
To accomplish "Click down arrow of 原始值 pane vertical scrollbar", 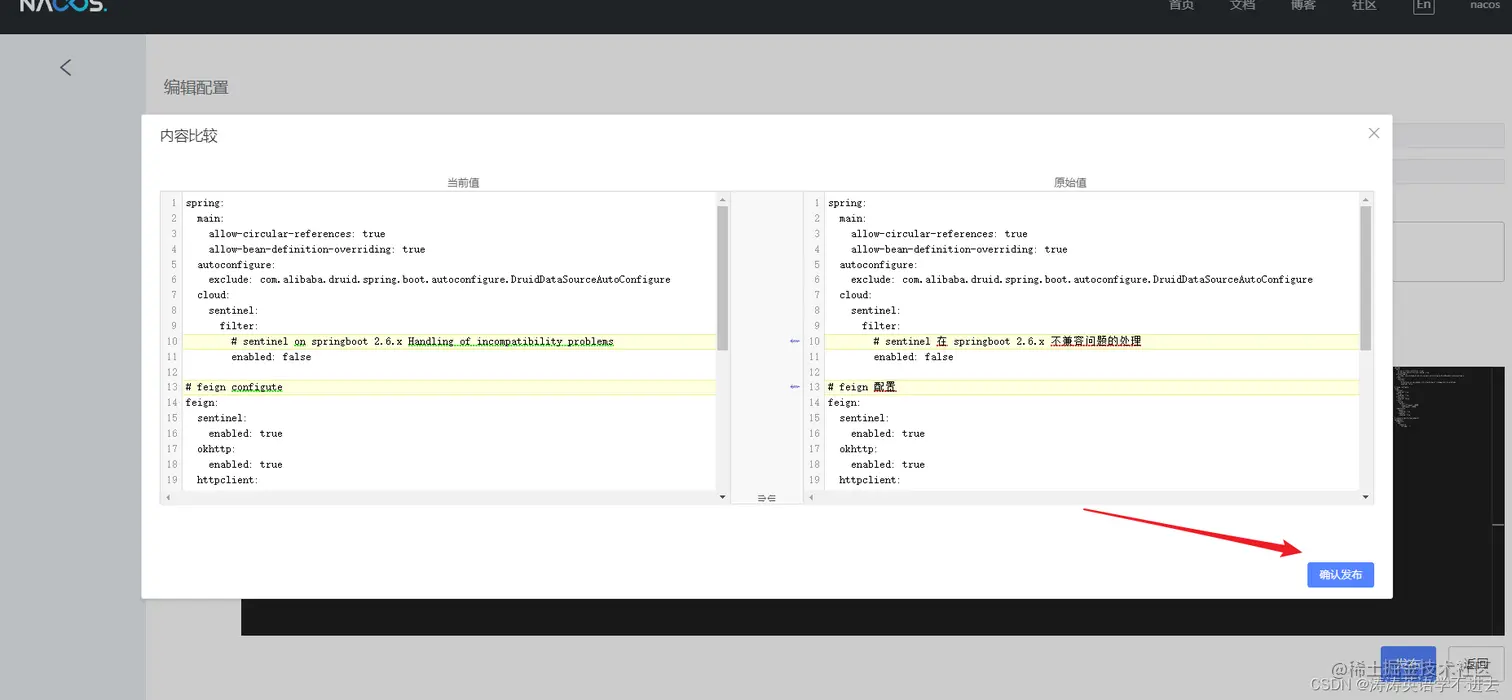I will (x=1366, y=497).
